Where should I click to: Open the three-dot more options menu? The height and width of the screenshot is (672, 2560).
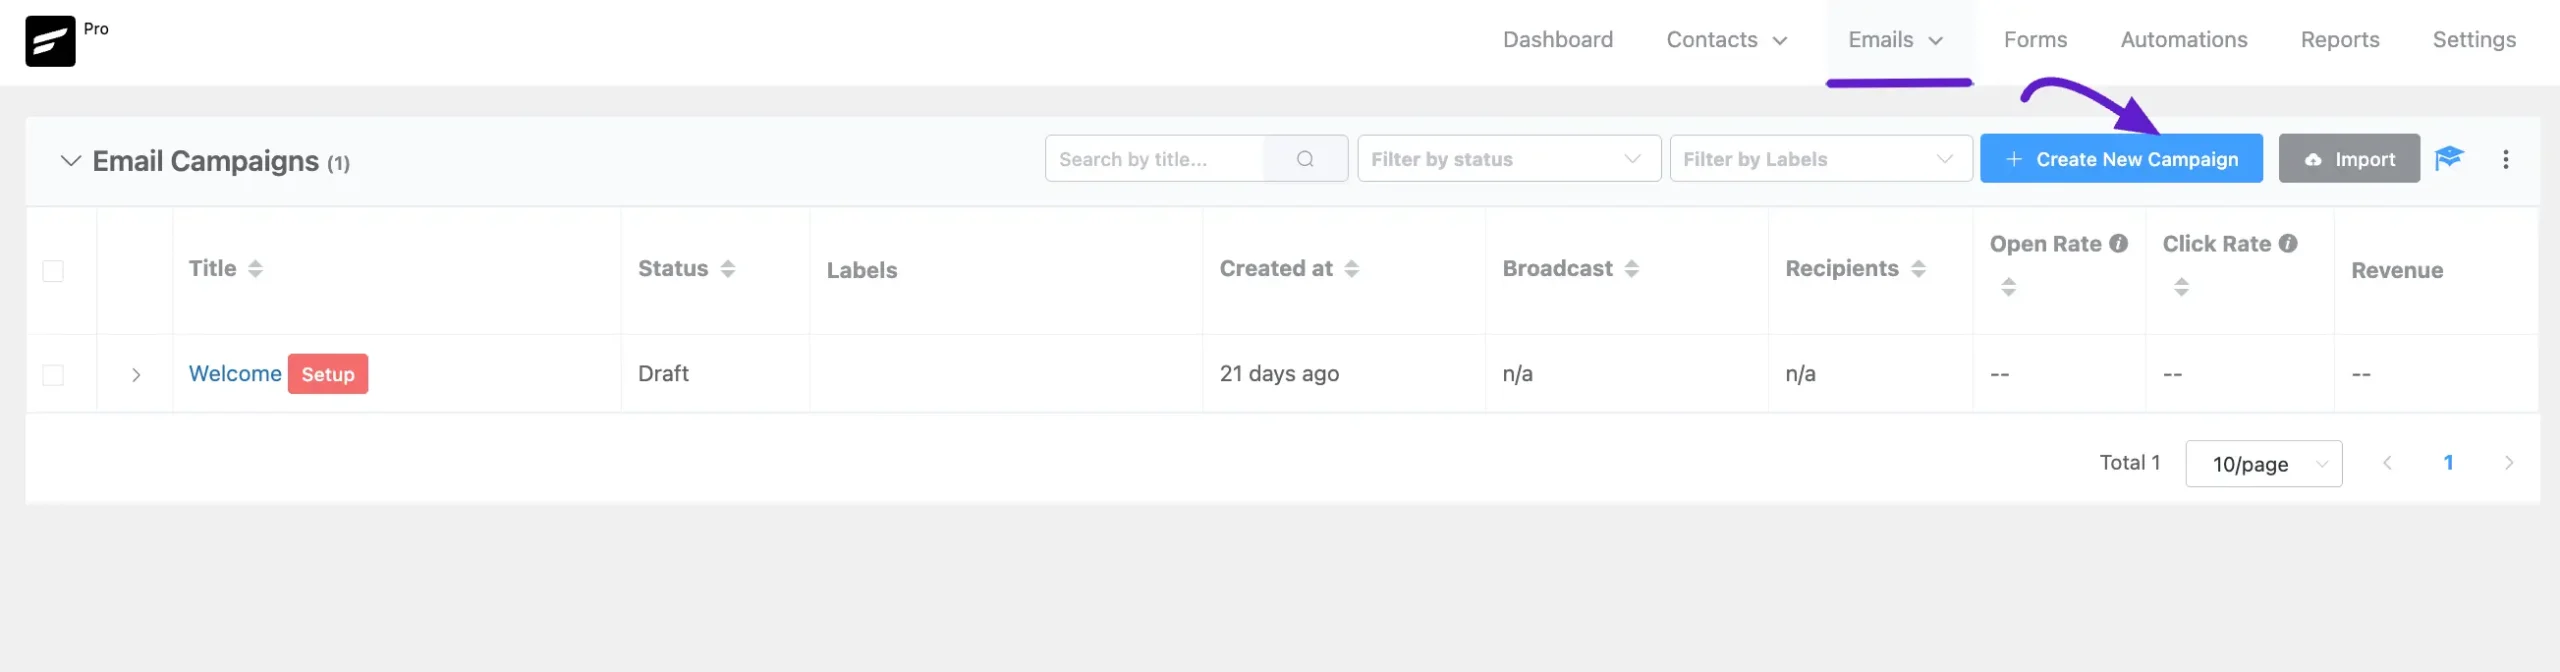coord(2506,159)
